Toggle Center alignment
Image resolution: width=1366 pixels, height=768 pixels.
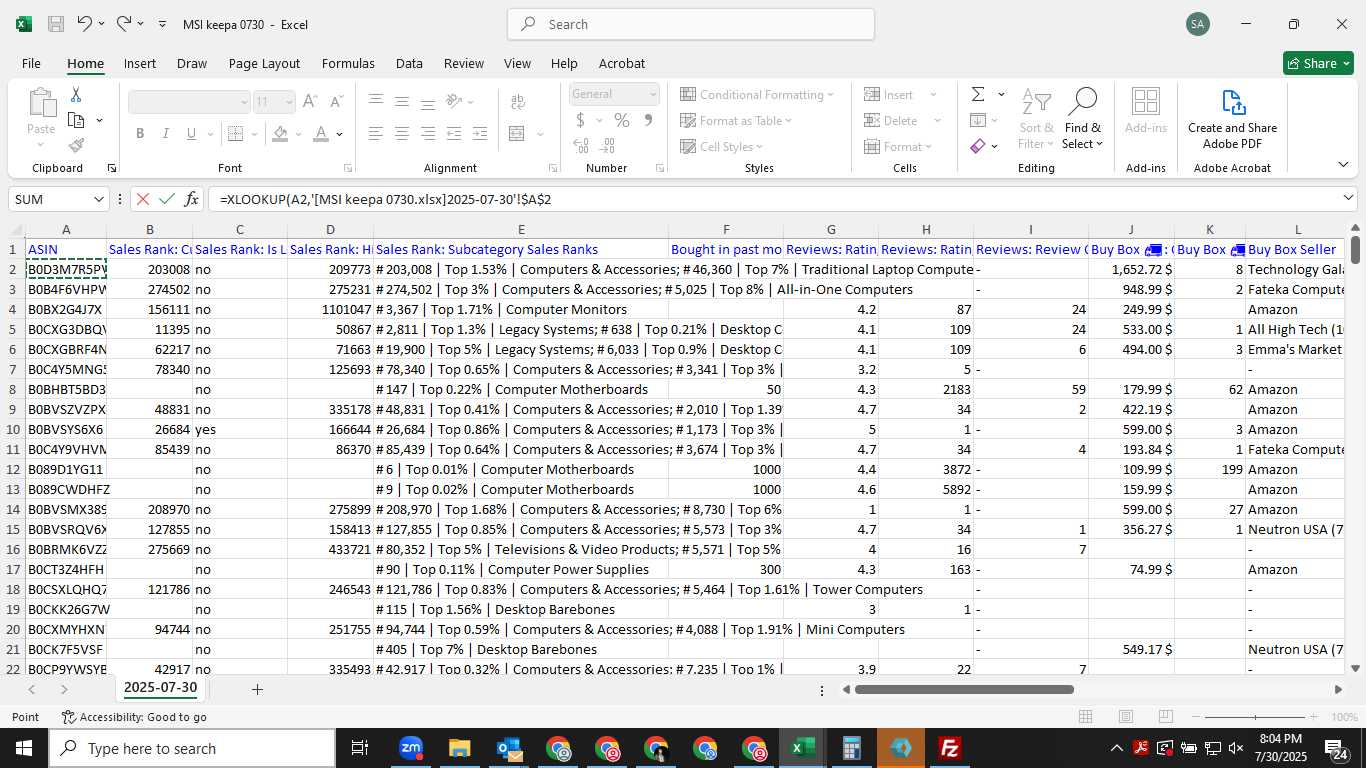[x=402, y=133]
